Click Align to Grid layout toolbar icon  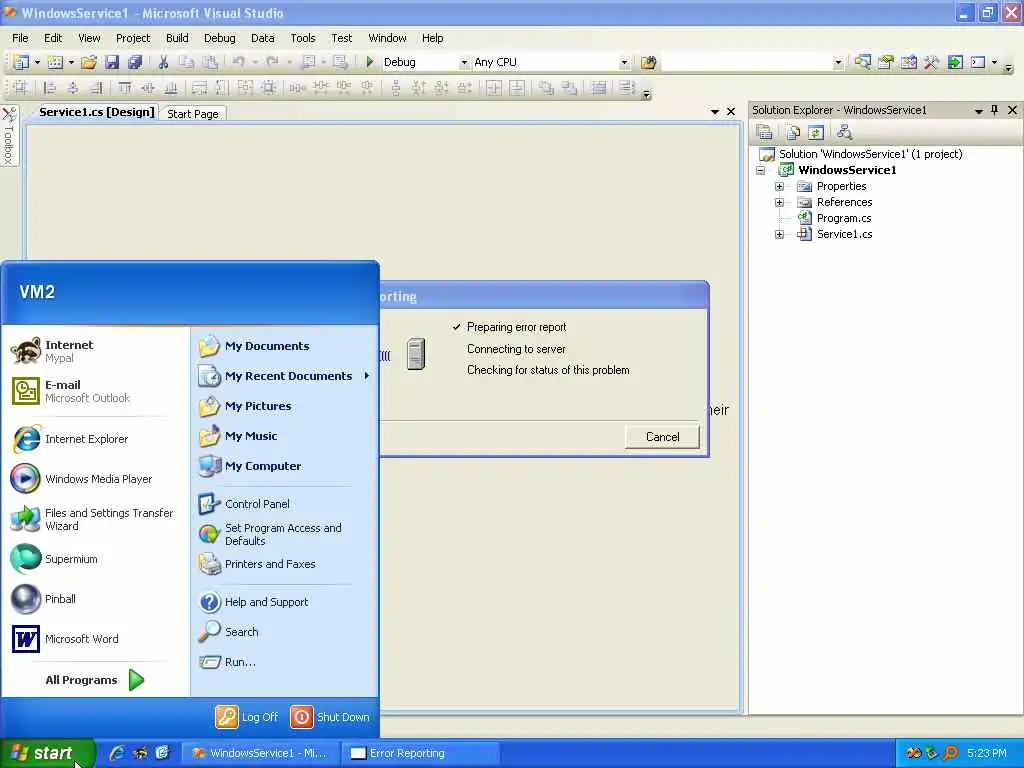tap(20, 88)
